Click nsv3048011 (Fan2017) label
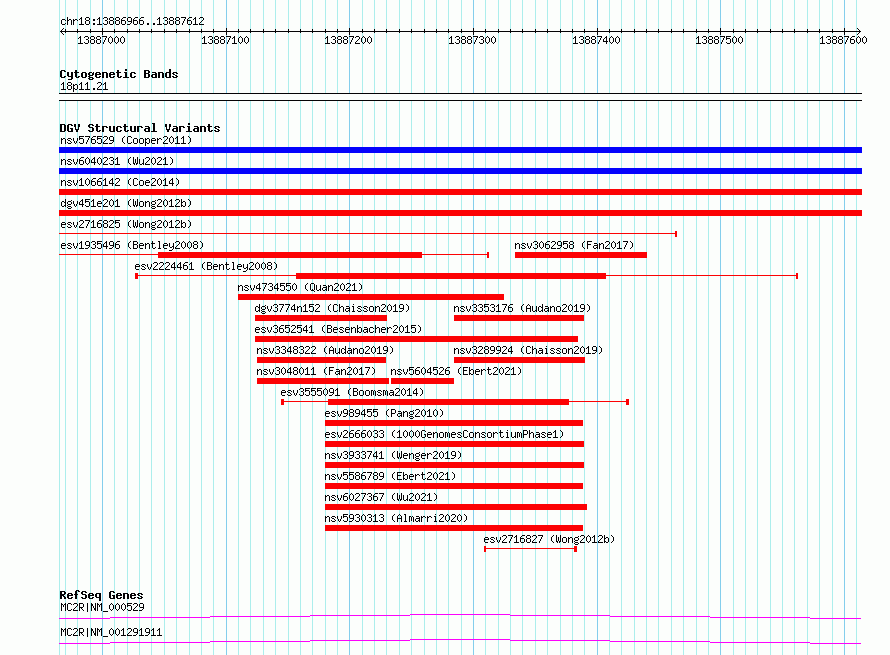This screenshot has height=655, width=890. (x=316, y=371)
